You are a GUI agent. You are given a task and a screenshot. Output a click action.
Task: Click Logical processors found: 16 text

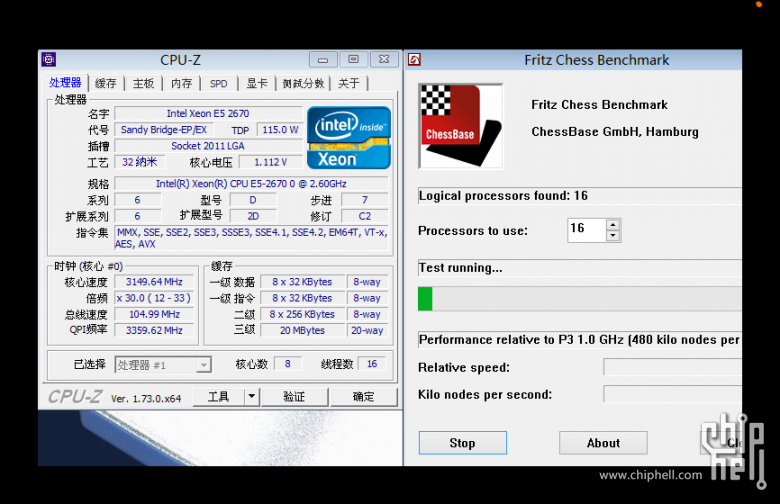click(x=503, y=196)
